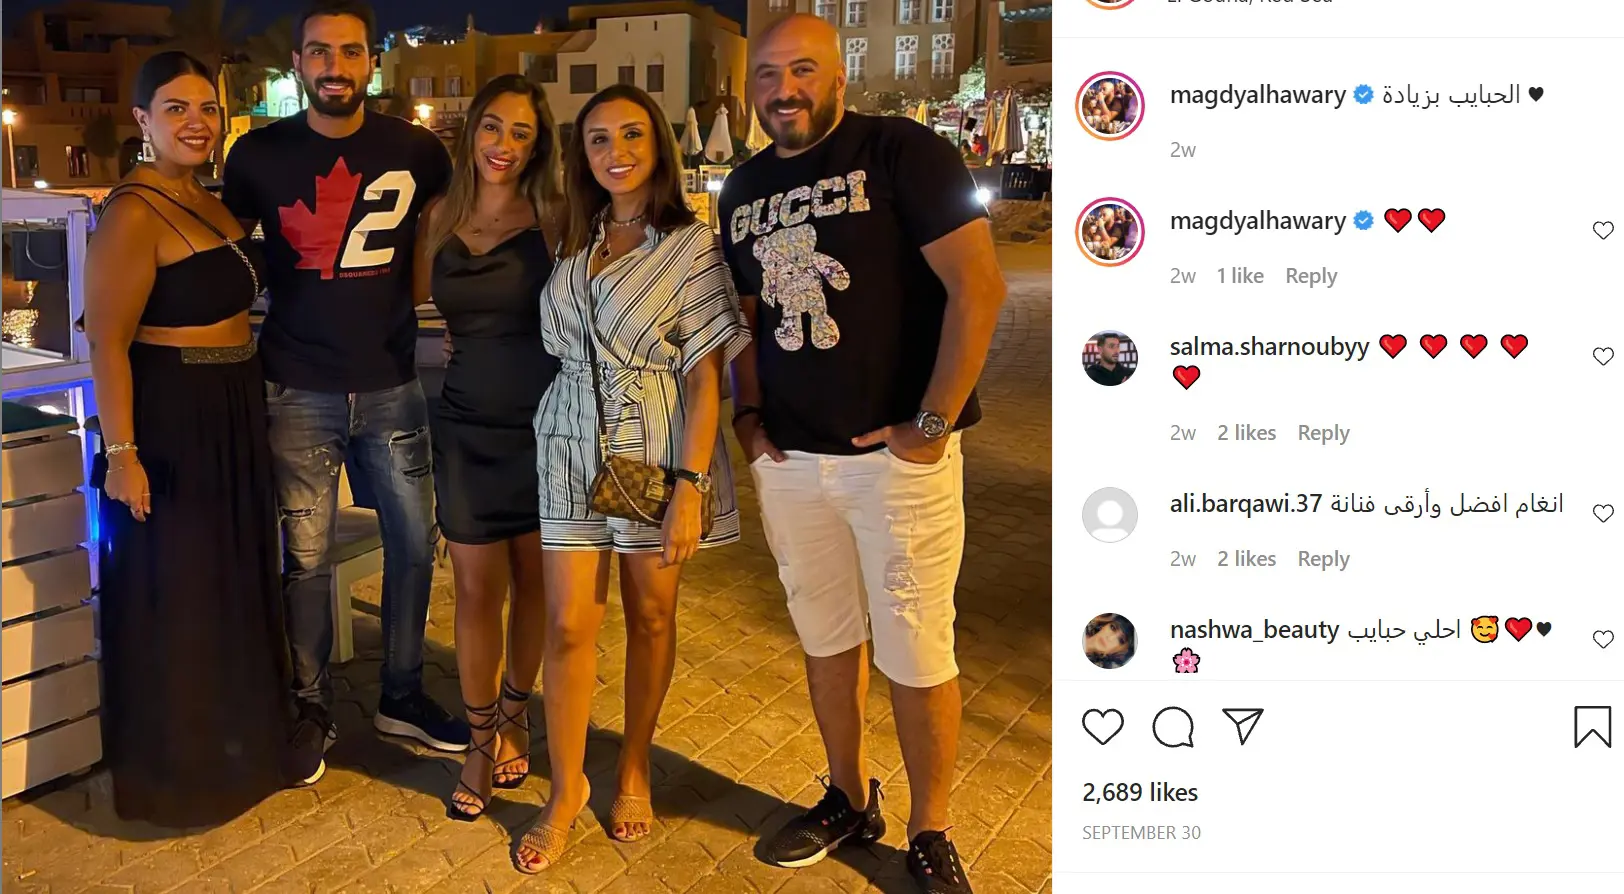The width and height of the screenshot is (1624, 894).
Task: Like magdyalhawary's hearts comment
Action: point(1603,231)
